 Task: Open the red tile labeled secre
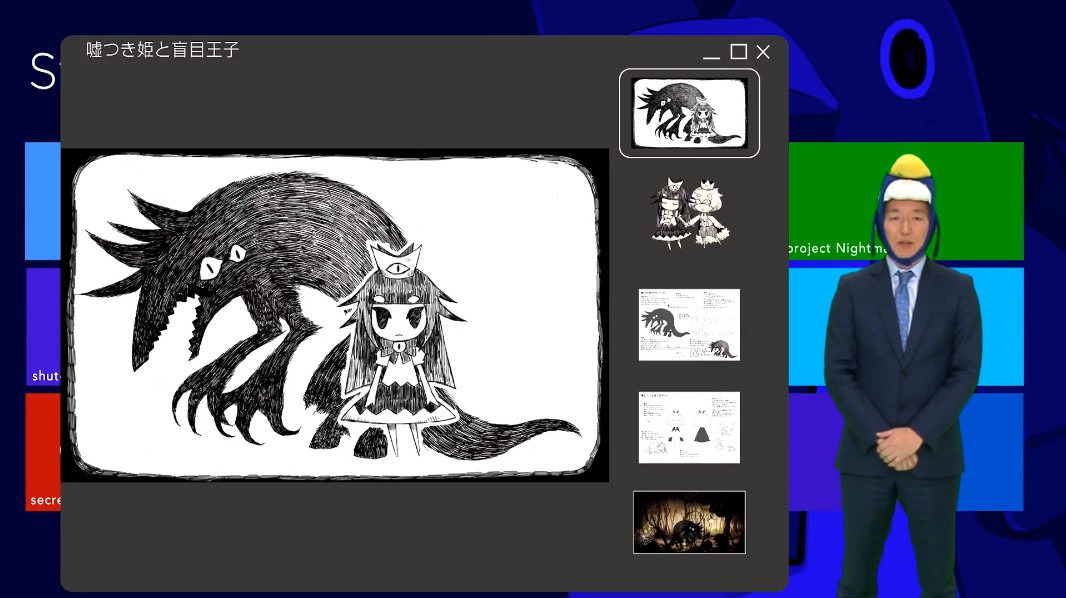point(42,450)
